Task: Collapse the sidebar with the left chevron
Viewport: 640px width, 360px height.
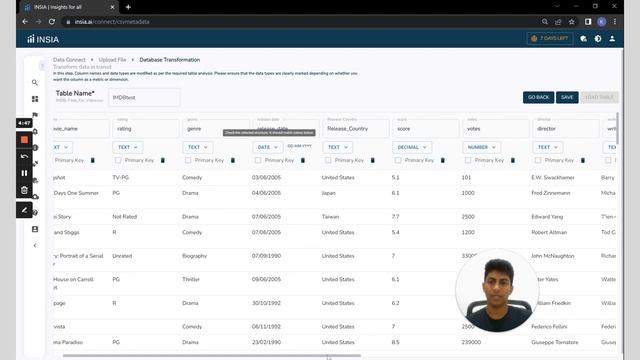Action: (x=35, y=245)
